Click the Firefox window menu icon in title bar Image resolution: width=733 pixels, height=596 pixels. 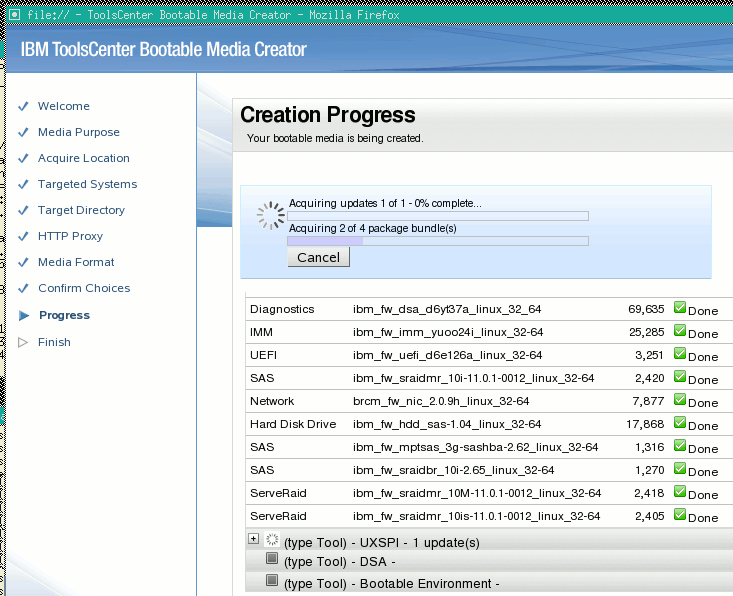(x=14, y=14)
